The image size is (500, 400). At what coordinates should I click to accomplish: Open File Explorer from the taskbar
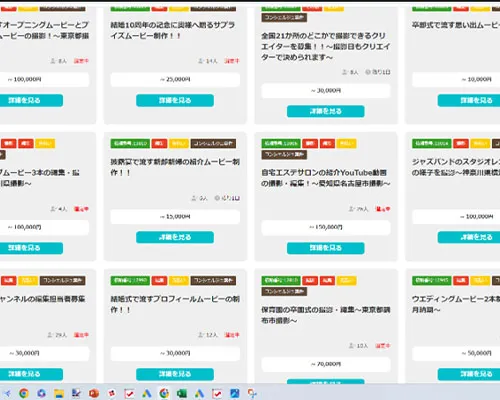(x=59, y=394)
